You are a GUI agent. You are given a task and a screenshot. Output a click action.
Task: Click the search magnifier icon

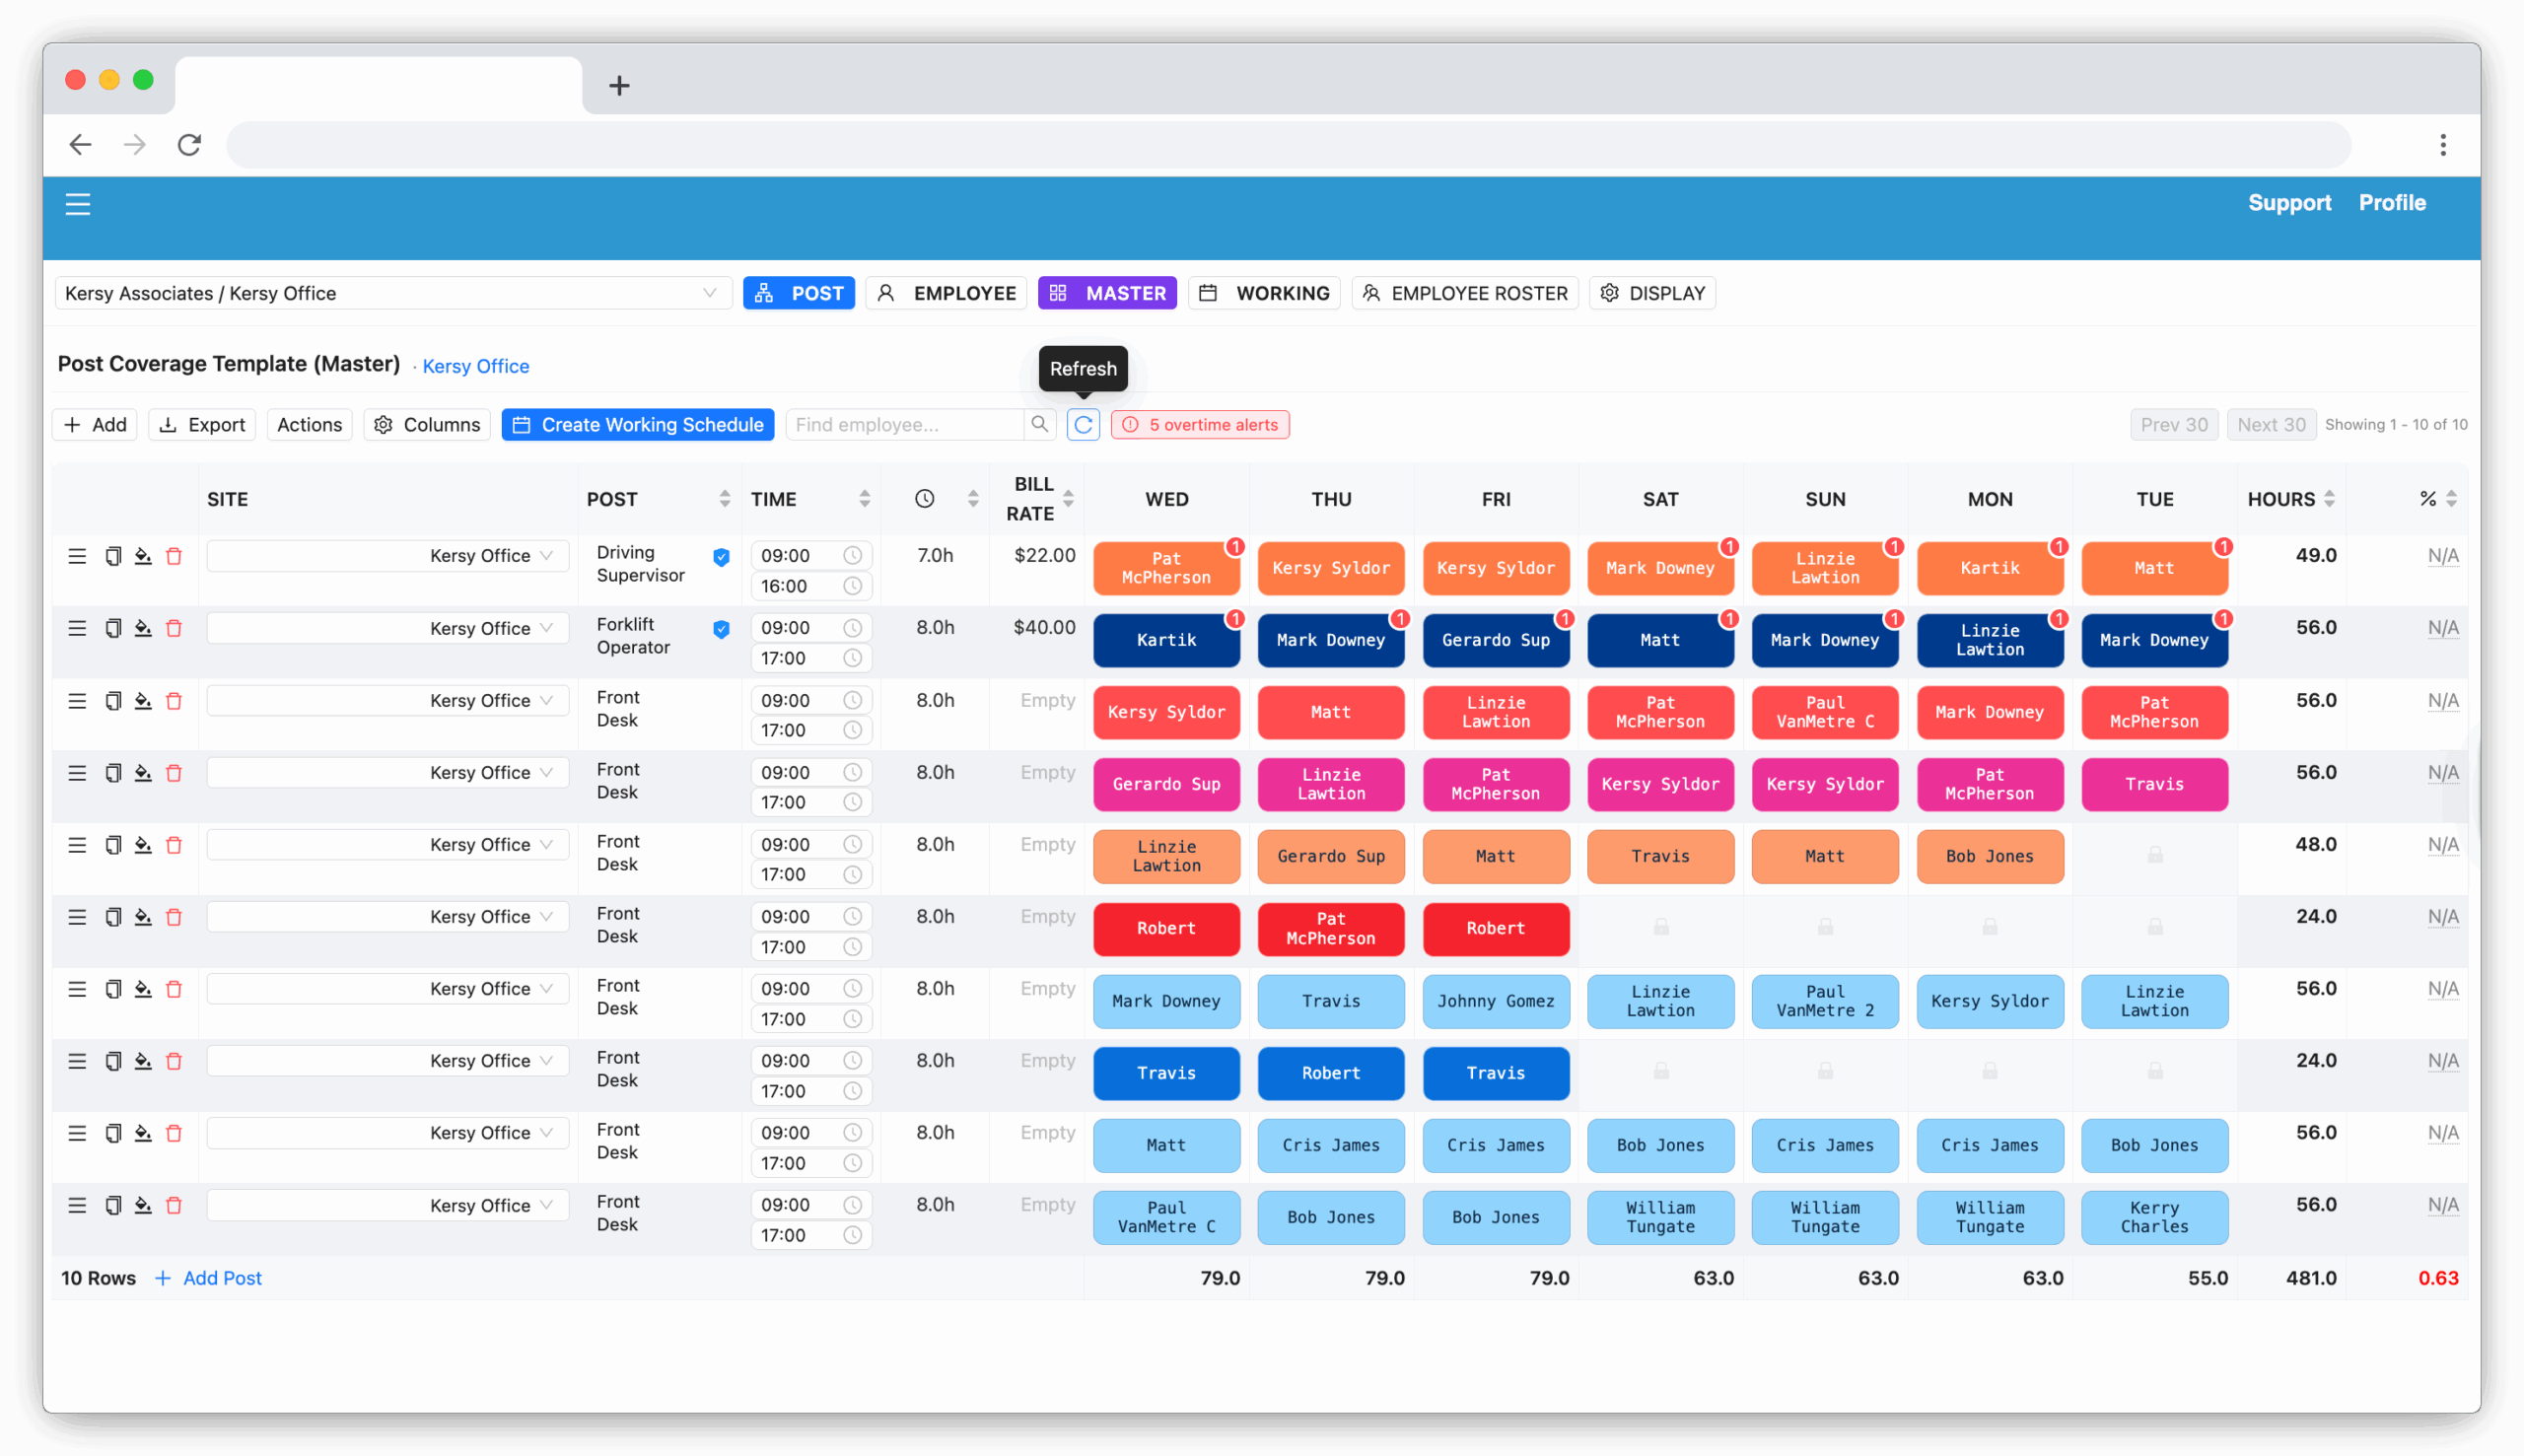click(1040, 425)
